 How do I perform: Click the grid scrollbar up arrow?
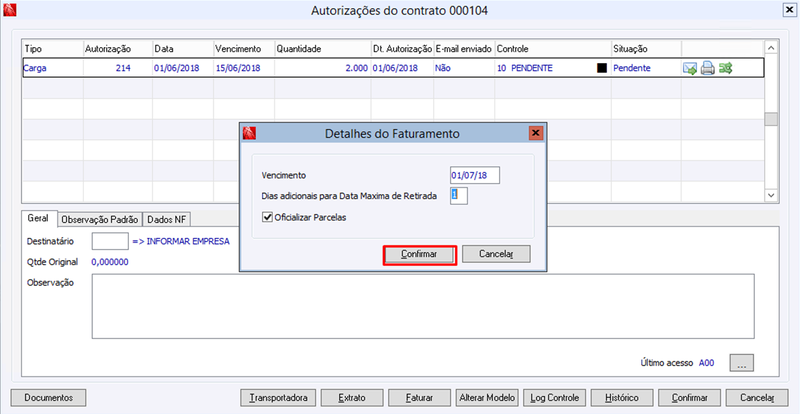771,47
